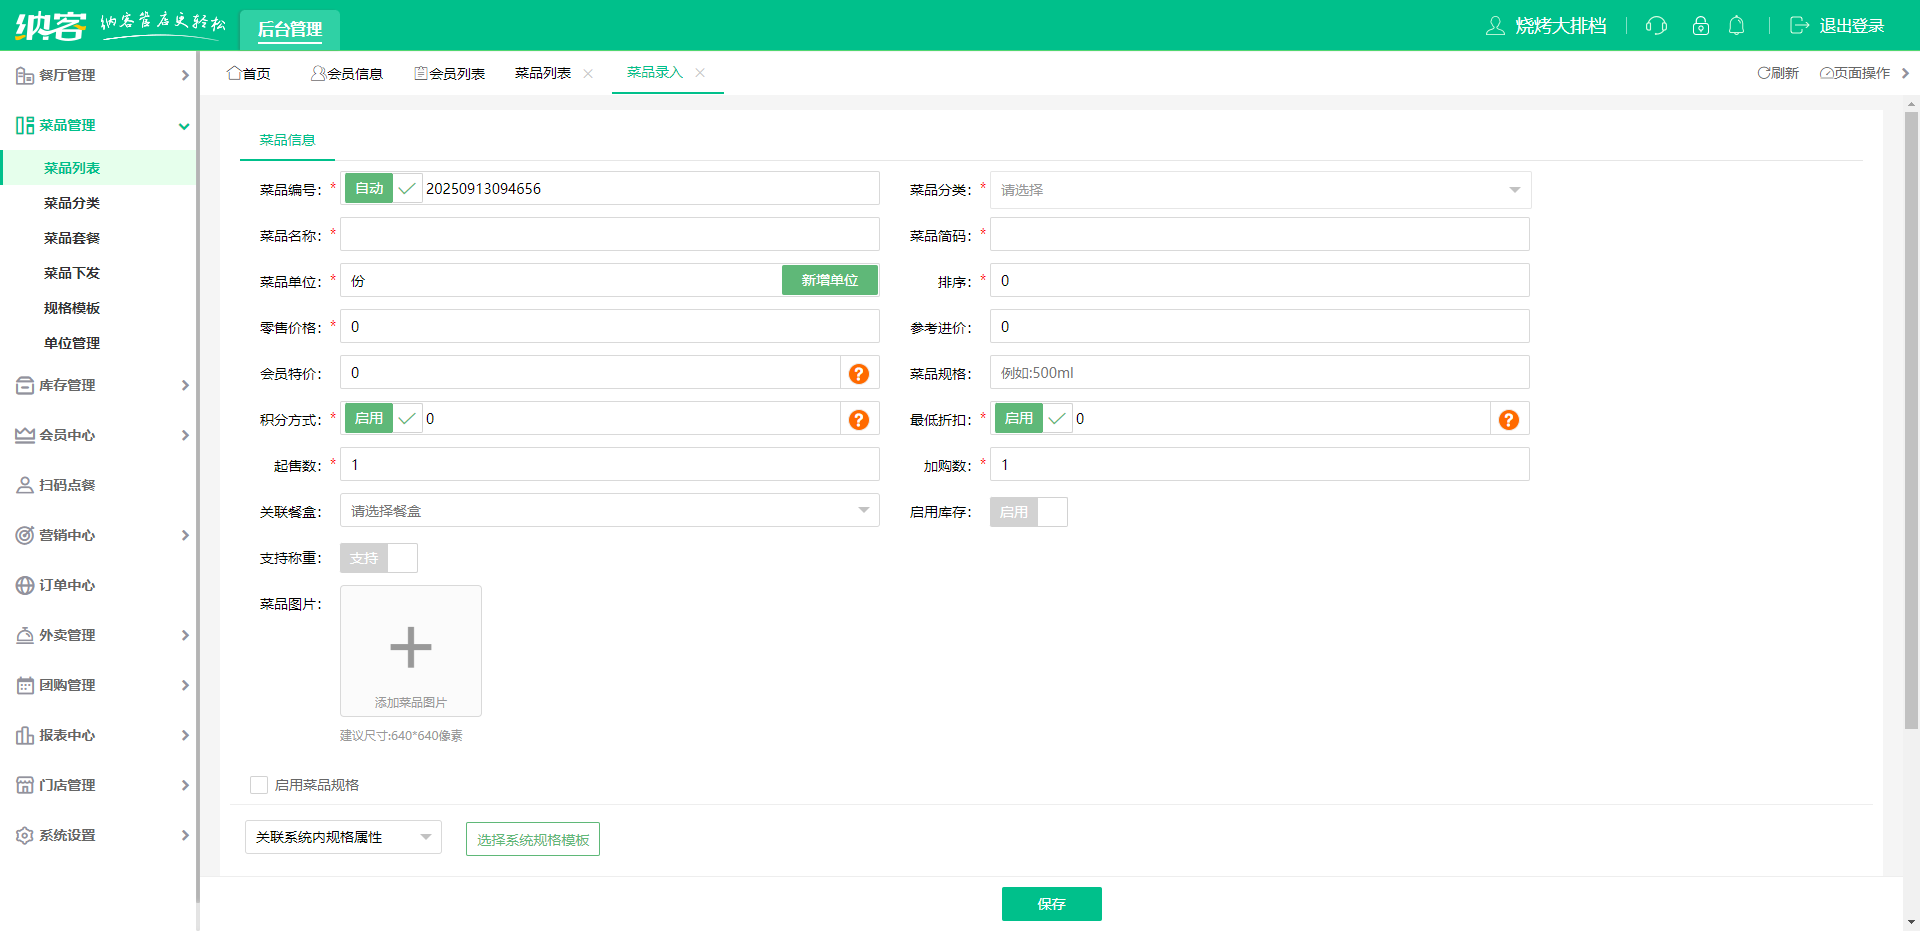Screen dimensions: 1920x931
Task: Disable the 支持称重 toggle
Action: [378, 558]
